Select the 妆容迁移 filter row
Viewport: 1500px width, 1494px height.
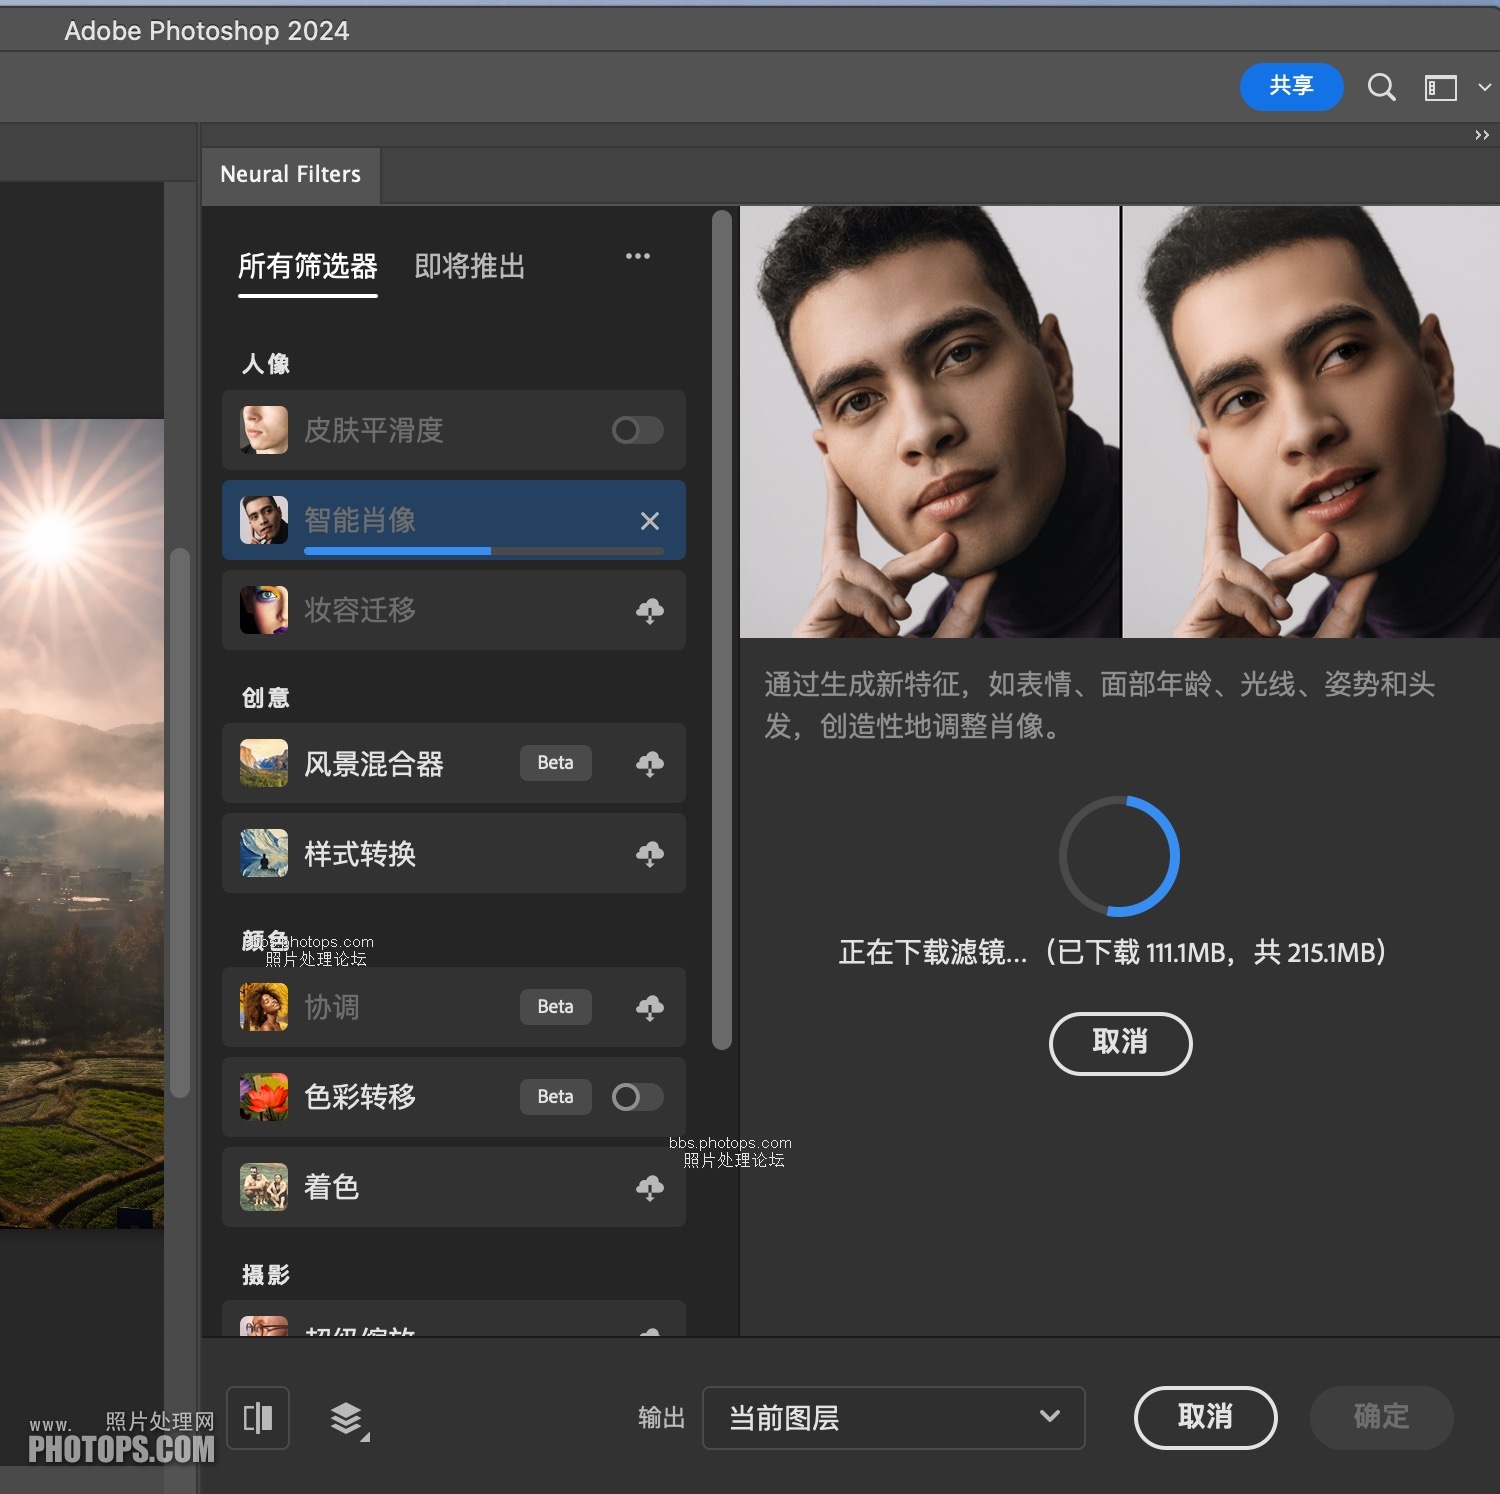[454, 610]
